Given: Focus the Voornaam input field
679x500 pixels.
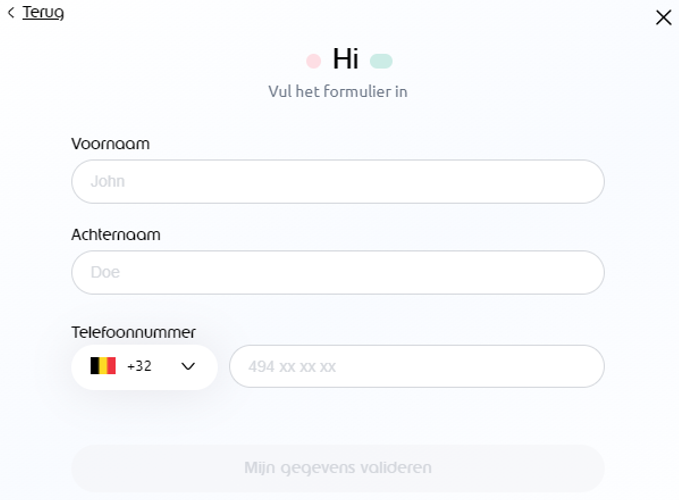Looking at the screenshot, I should point(338,182).
